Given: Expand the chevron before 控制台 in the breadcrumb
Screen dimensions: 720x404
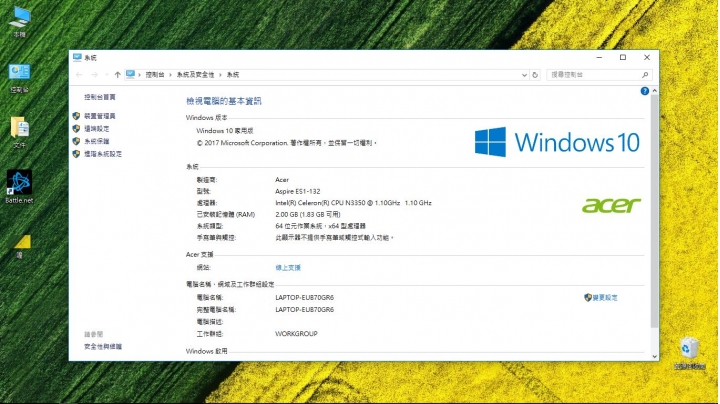Looking at the screenshot, I should [x=140, y=75].
